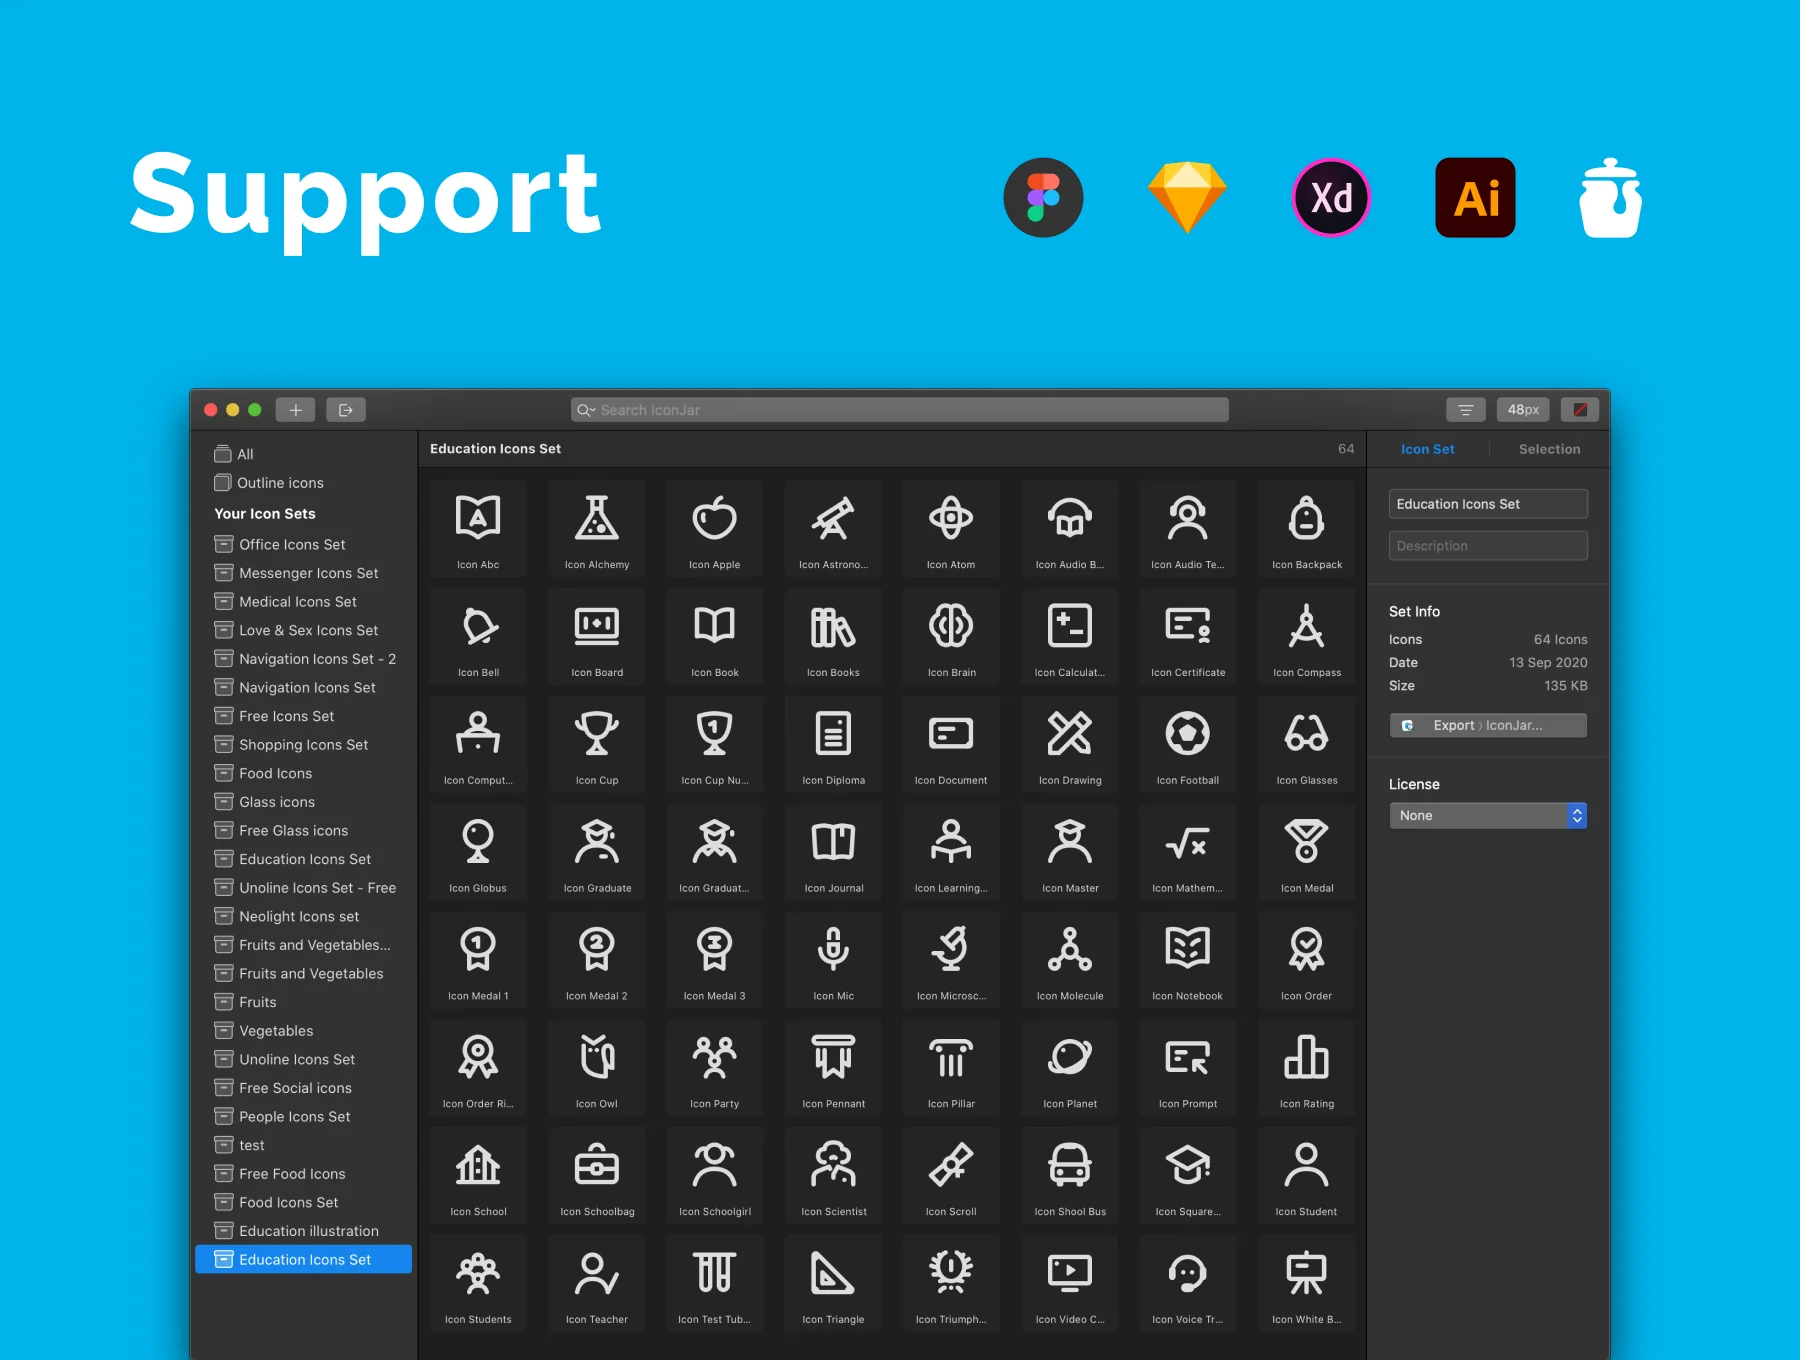1800x1360 pixels.
Task: Select the Icon Rating bar chart
Action: click(x=1307, y=1068)
